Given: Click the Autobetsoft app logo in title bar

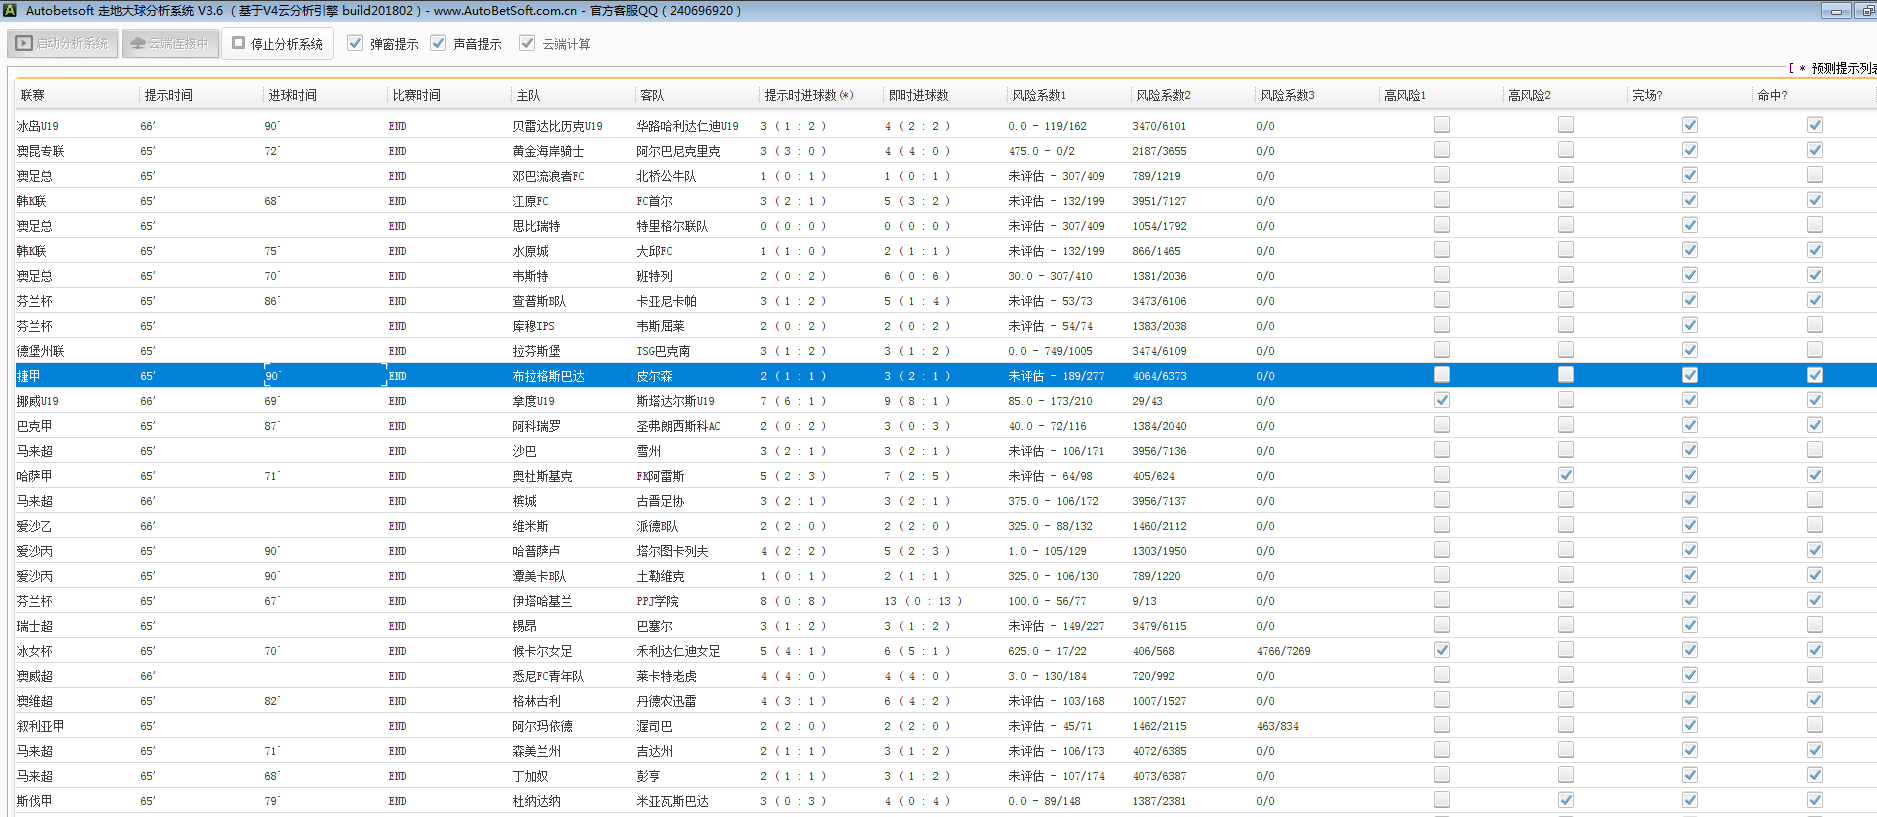Looking at the screenshot, I should tap(10, 10).
